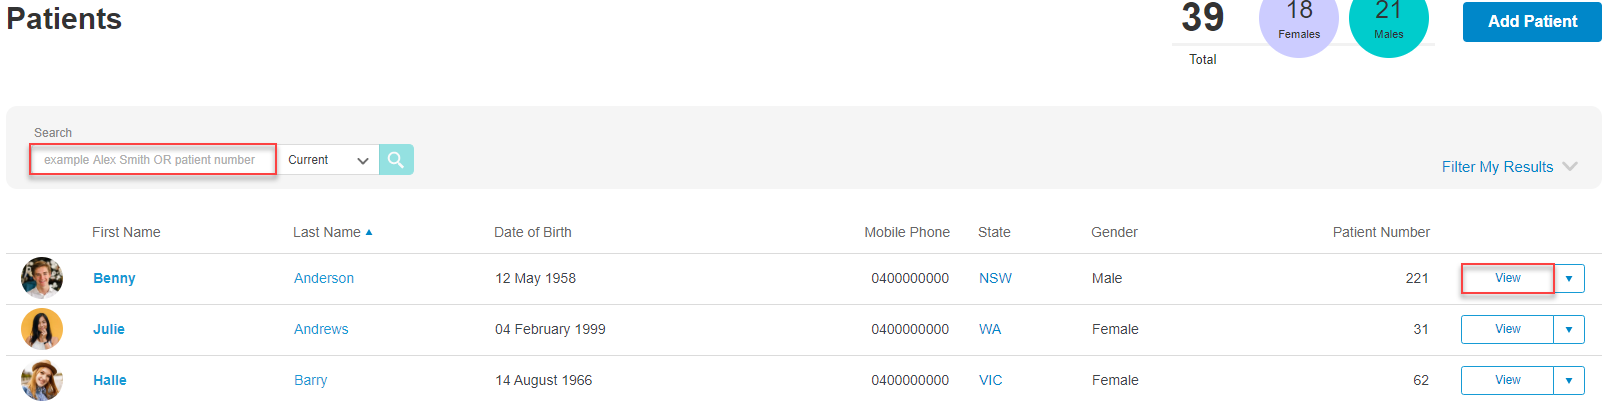The image size is (1606, 406).
Task: Open Halle Barry's avatar photo
Action: (42, 380)
